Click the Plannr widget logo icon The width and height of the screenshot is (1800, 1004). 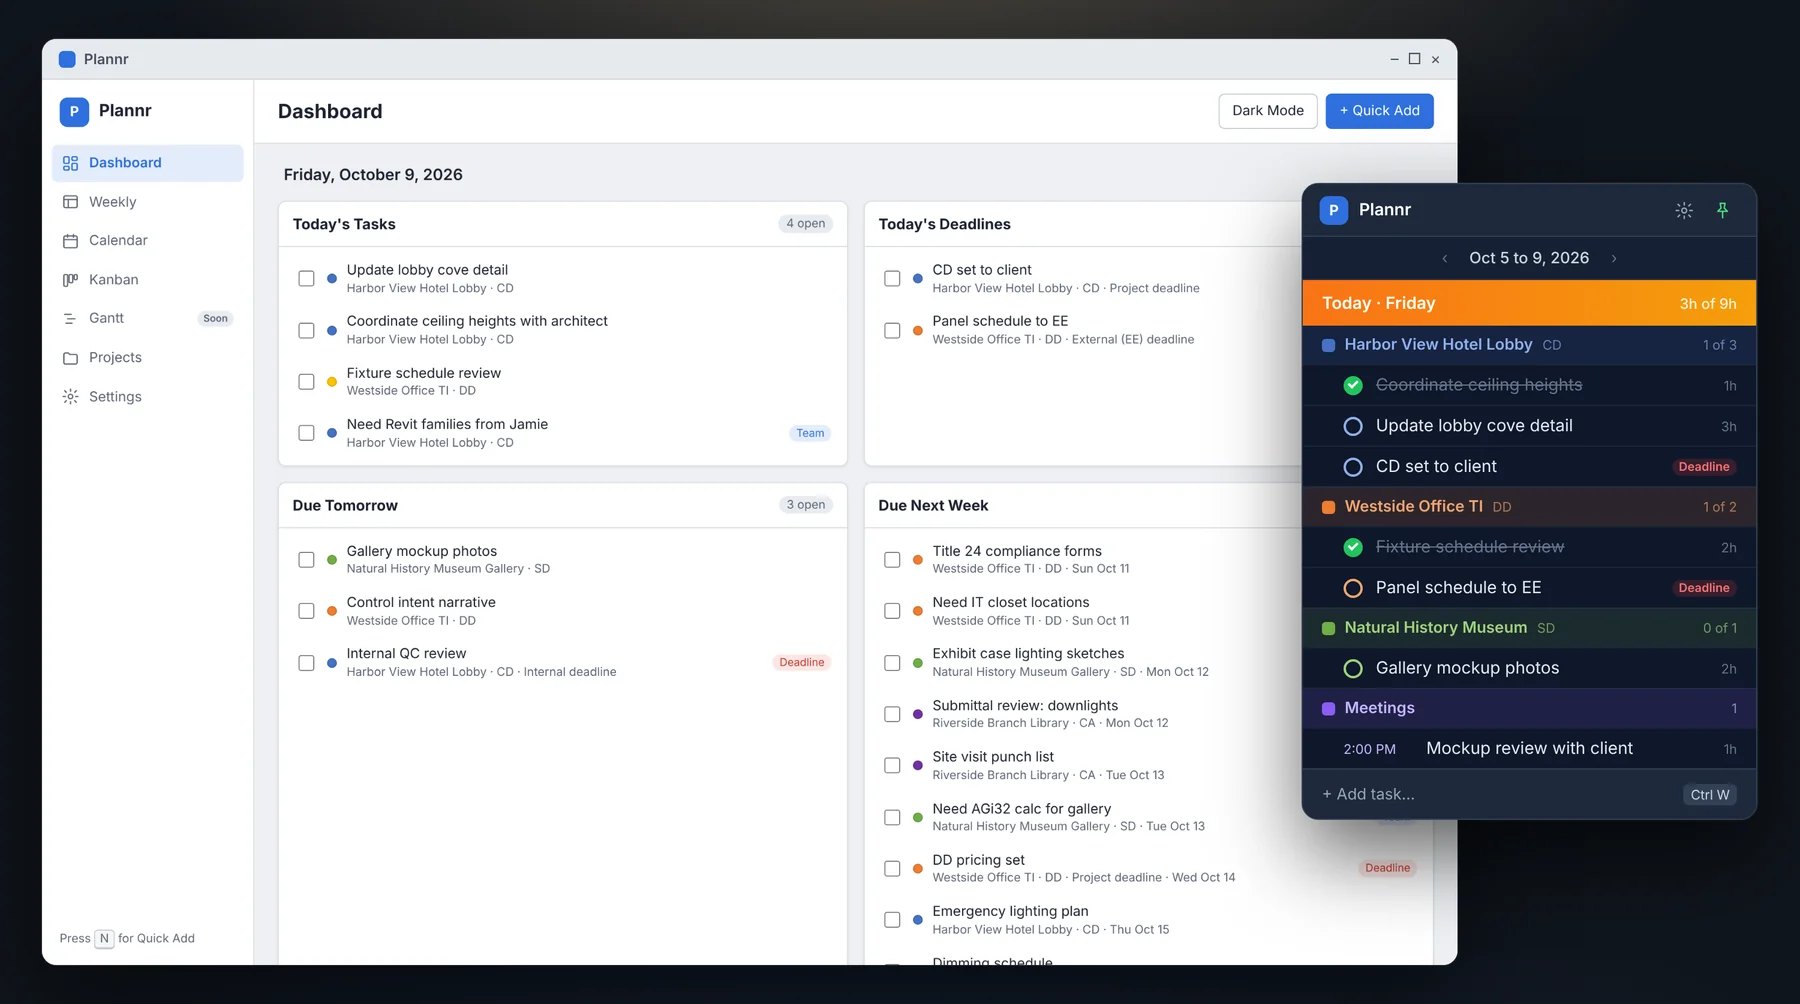(1333, 210)
